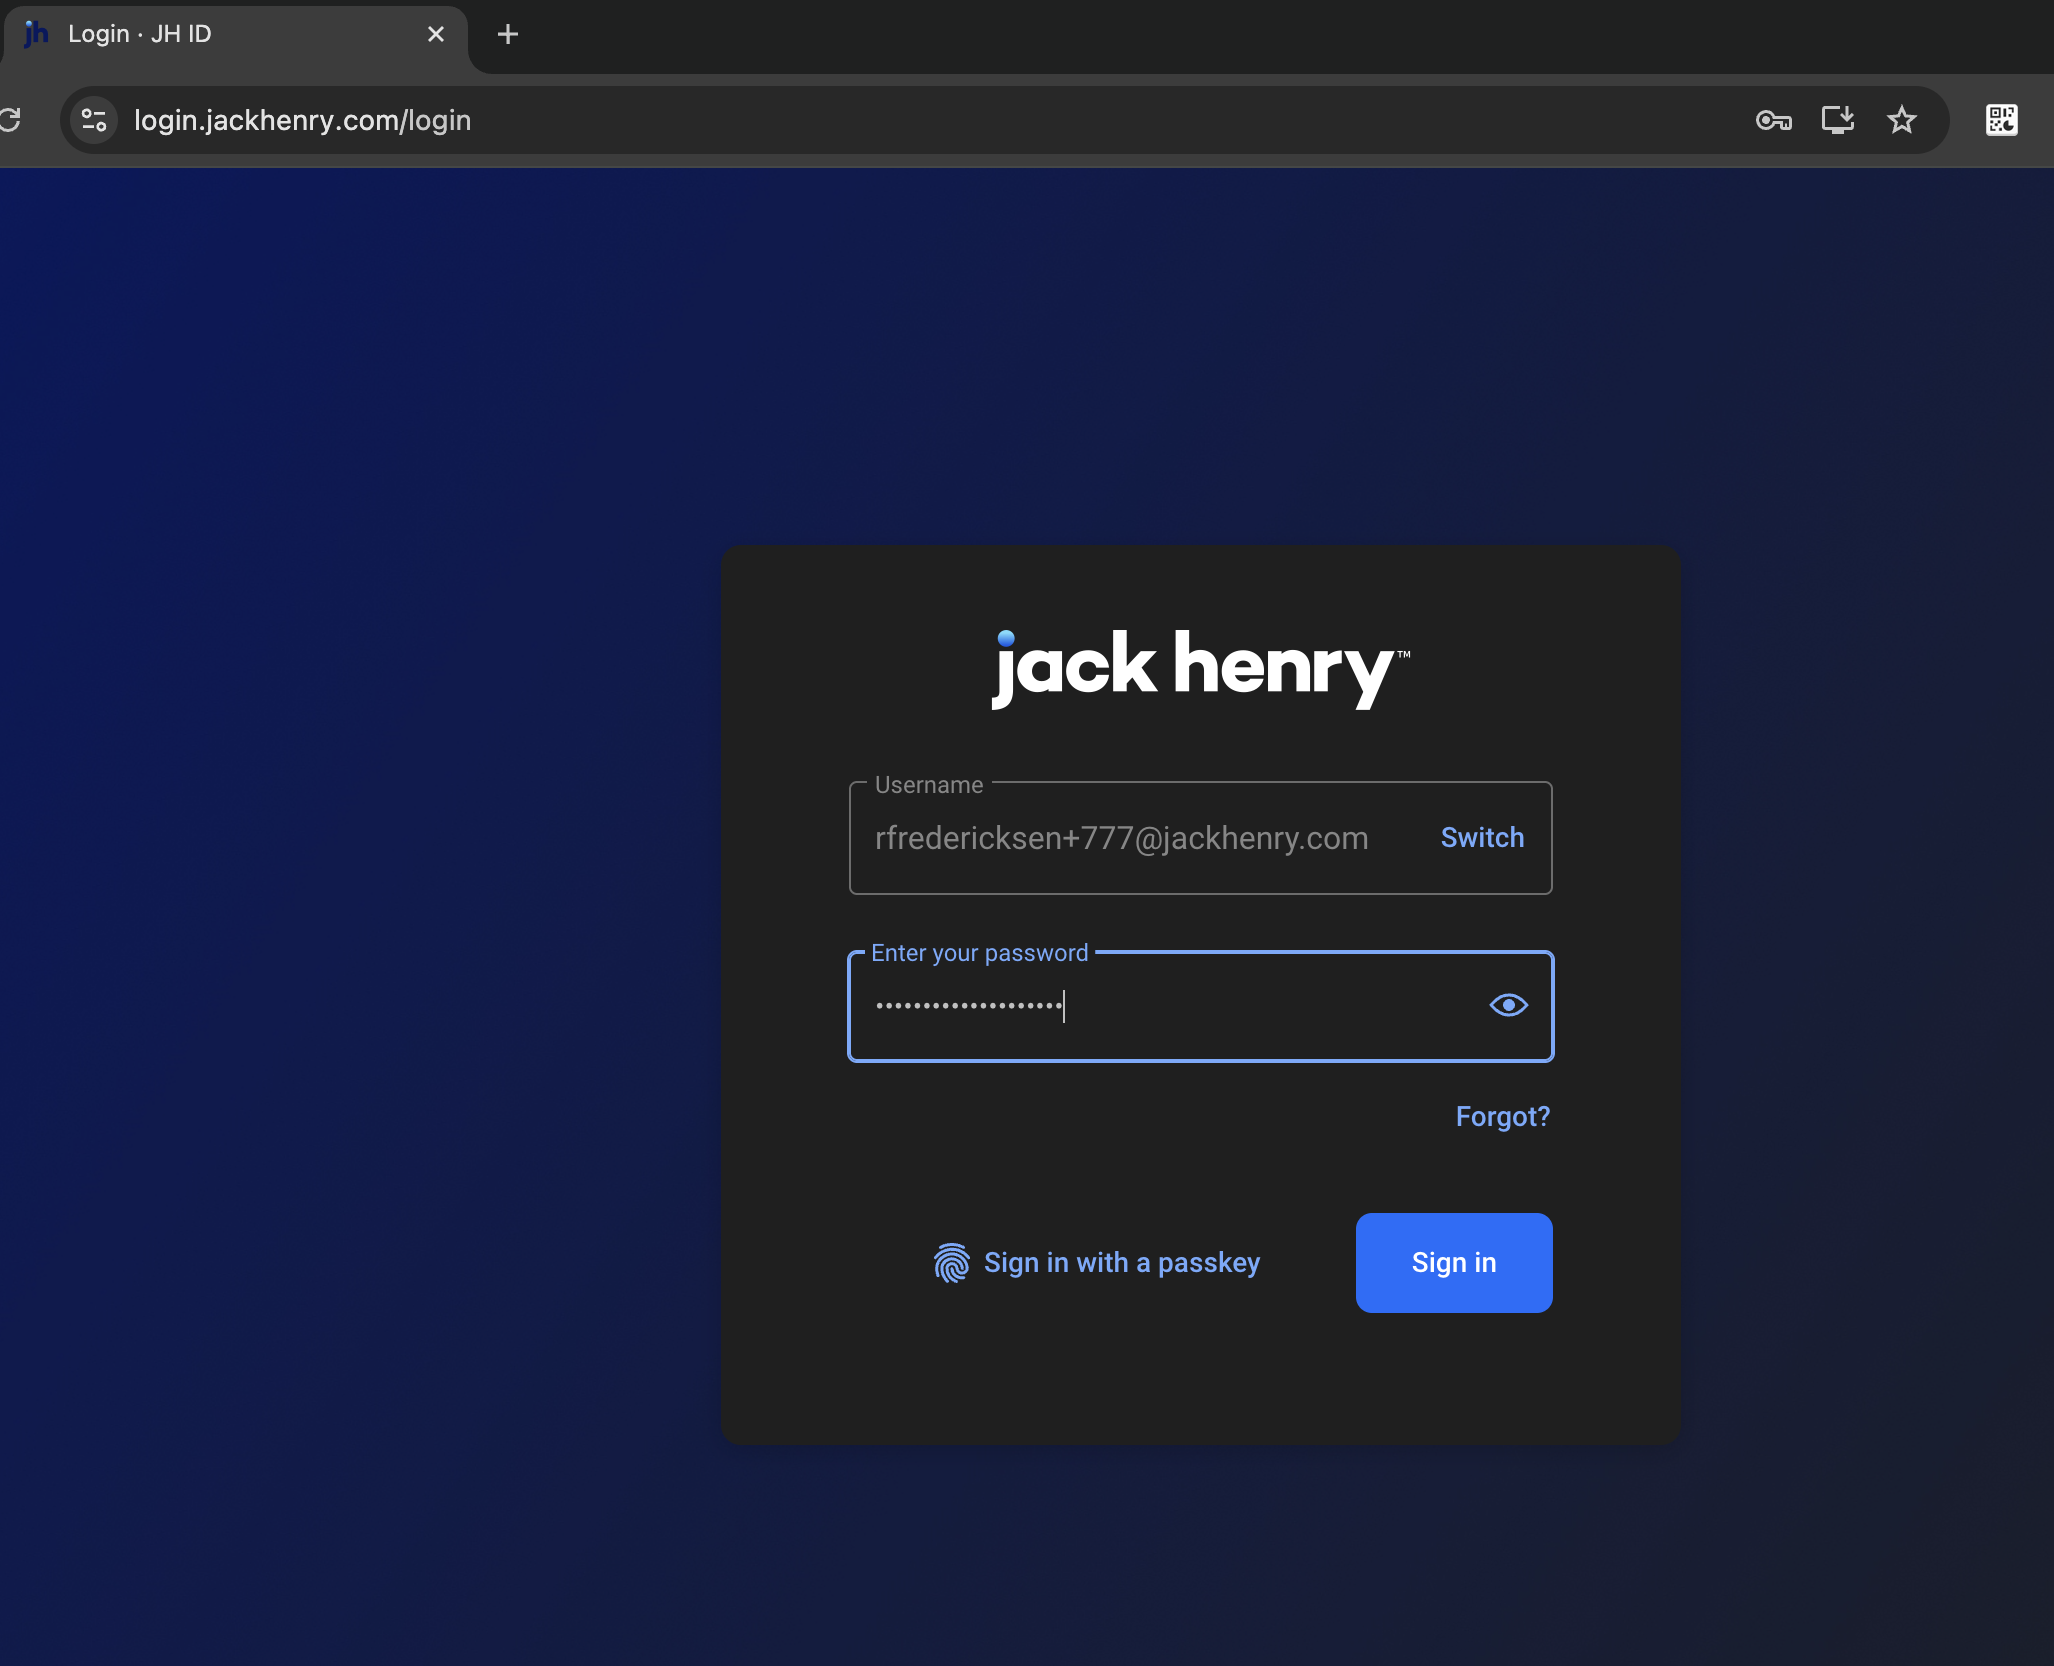Viewport: 2054px width, 1666px height.
Task: Click the install page download icon
Action: [1838, 120]
